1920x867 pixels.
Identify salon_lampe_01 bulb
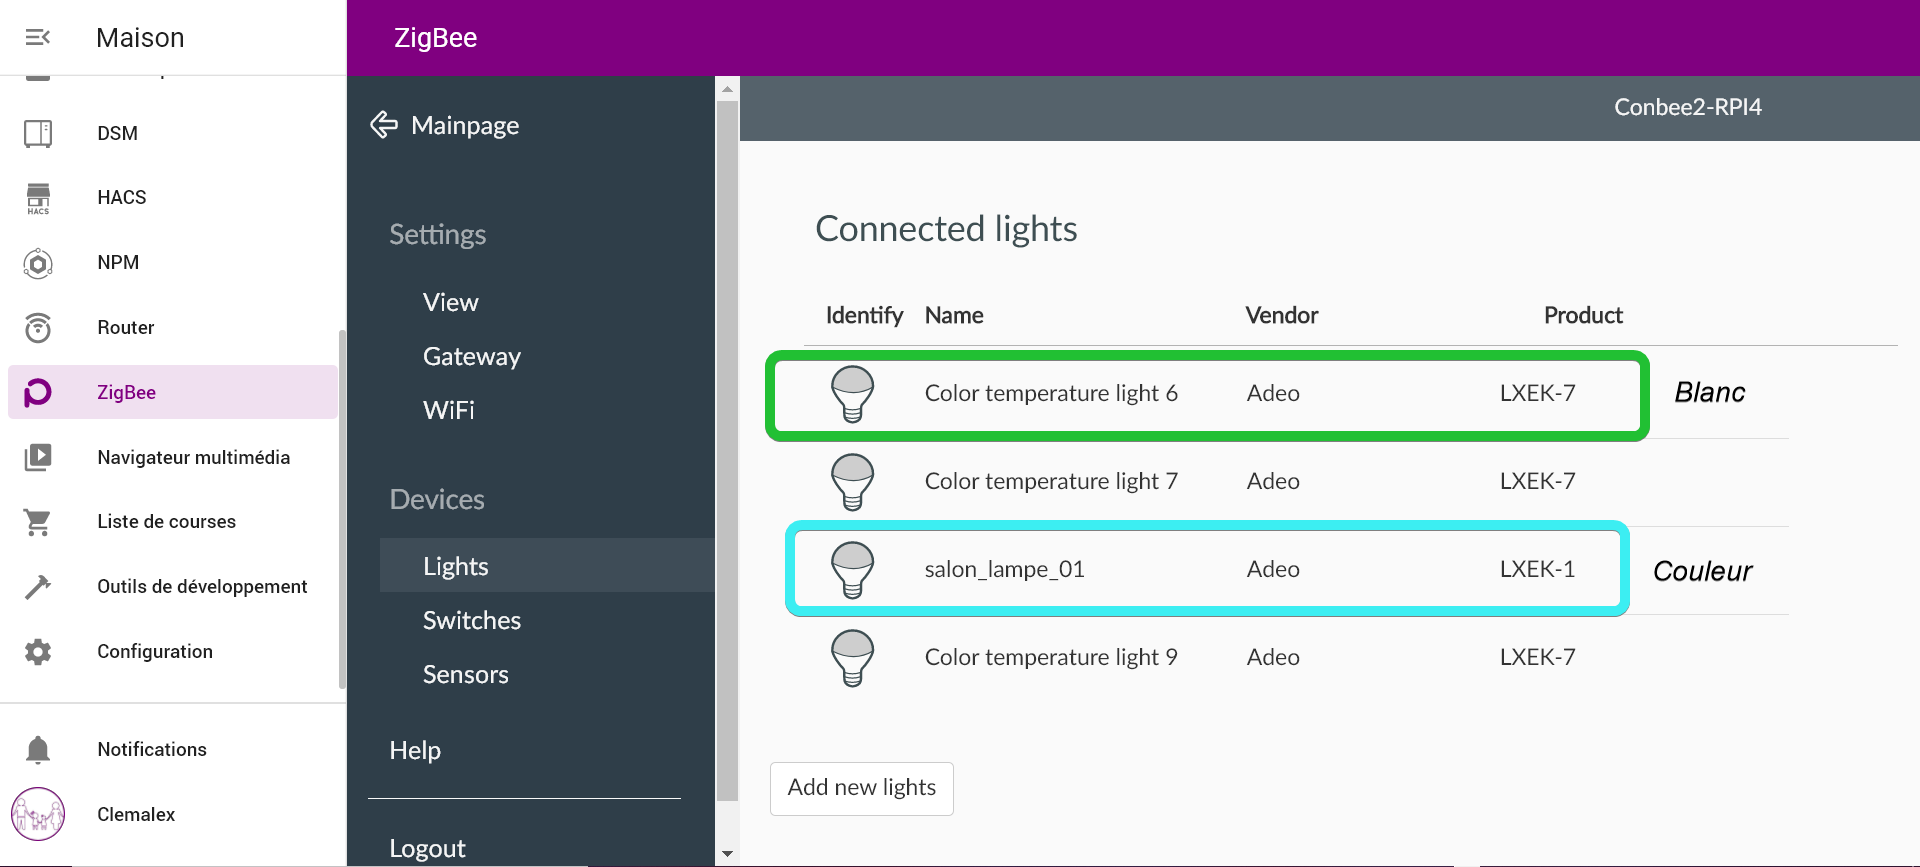pos(853,570)
